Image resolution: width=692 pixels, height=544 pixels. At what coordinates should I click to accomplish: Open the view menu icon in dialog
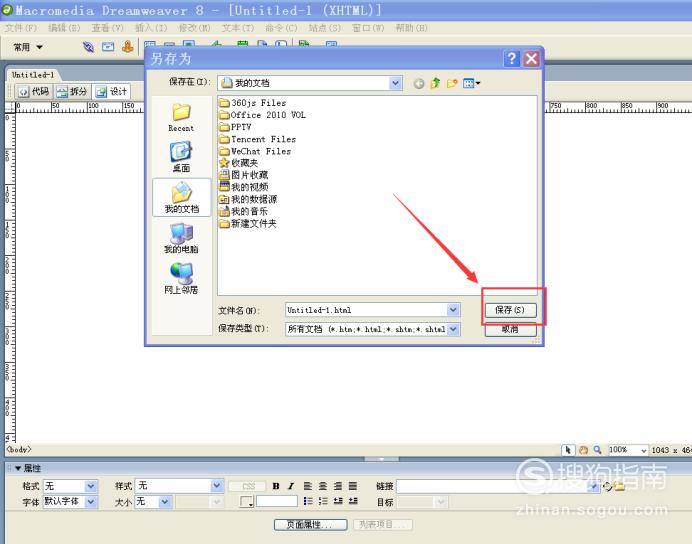coord(471,83)
